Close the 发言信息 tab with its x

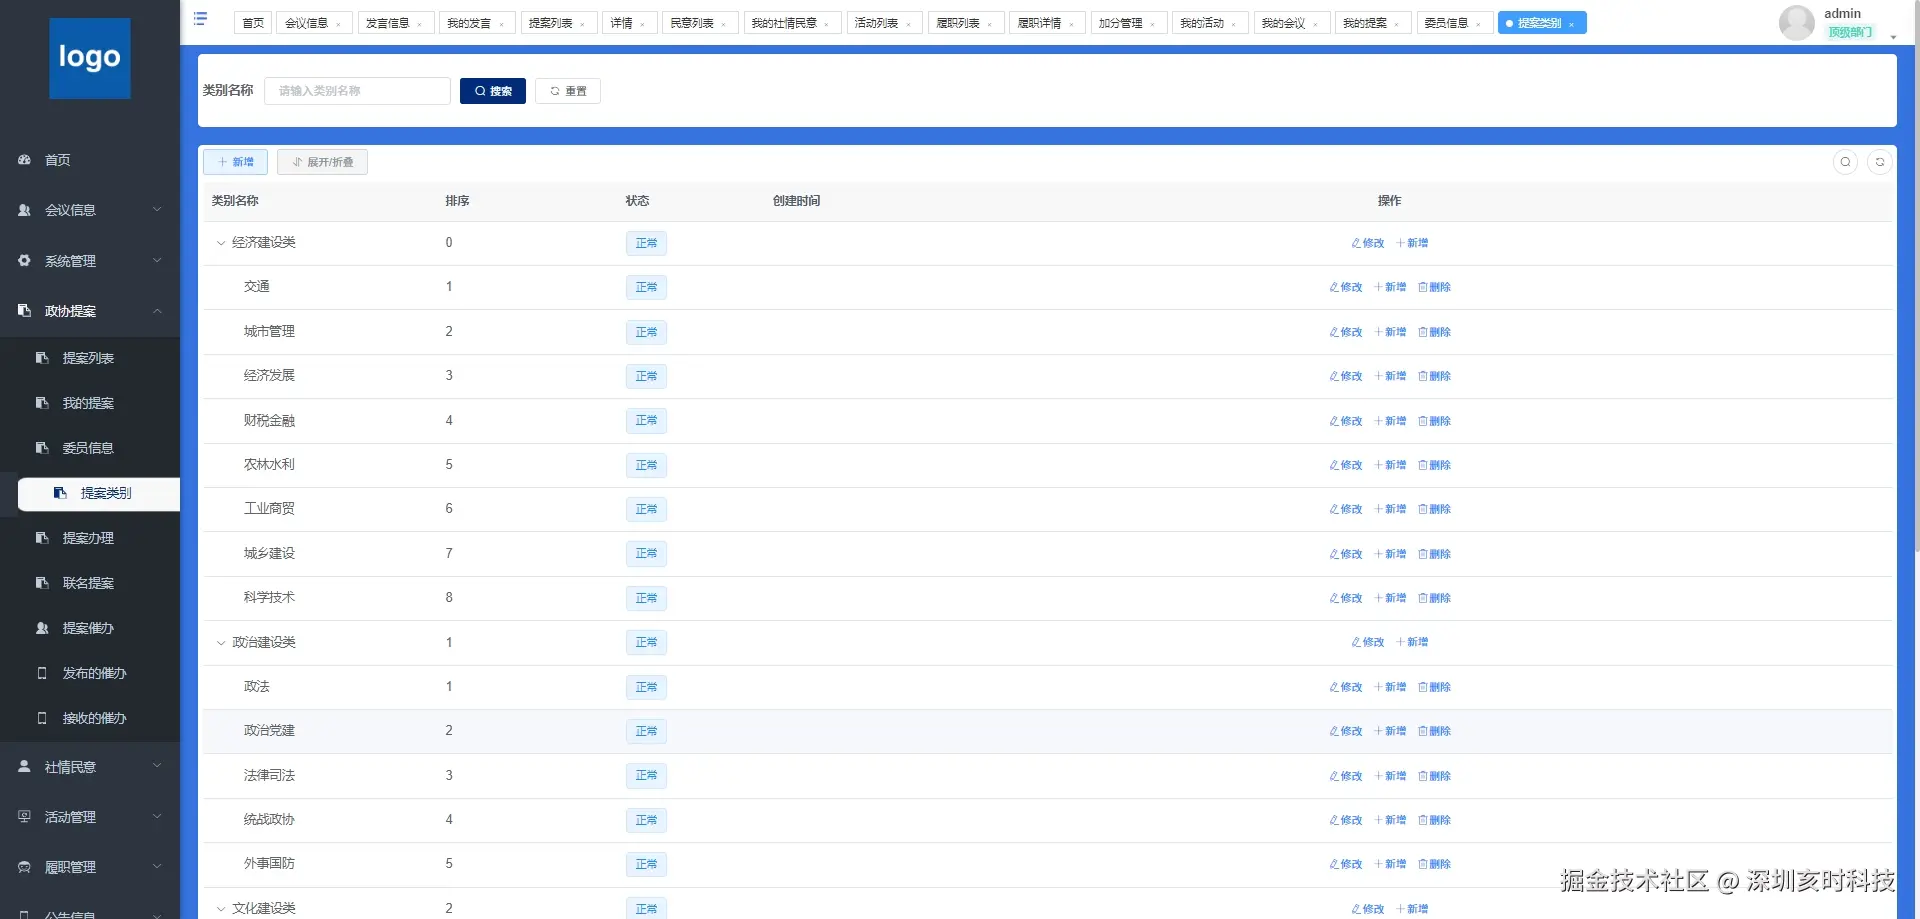420,24
